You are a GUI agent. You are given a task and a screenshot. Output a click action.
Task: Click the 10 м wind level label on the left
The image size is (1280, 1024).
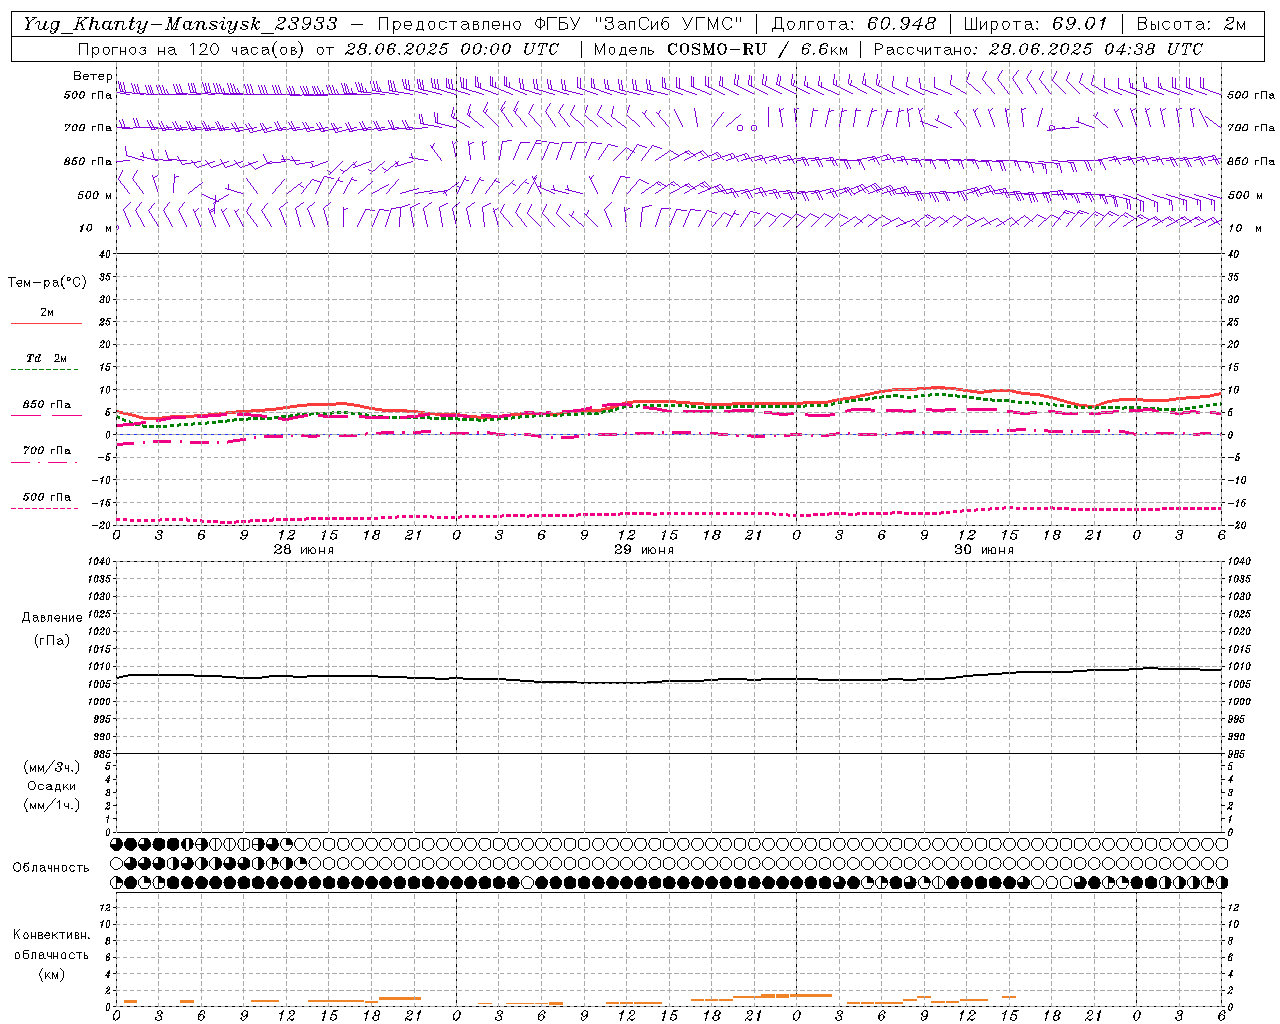[96, 228]
